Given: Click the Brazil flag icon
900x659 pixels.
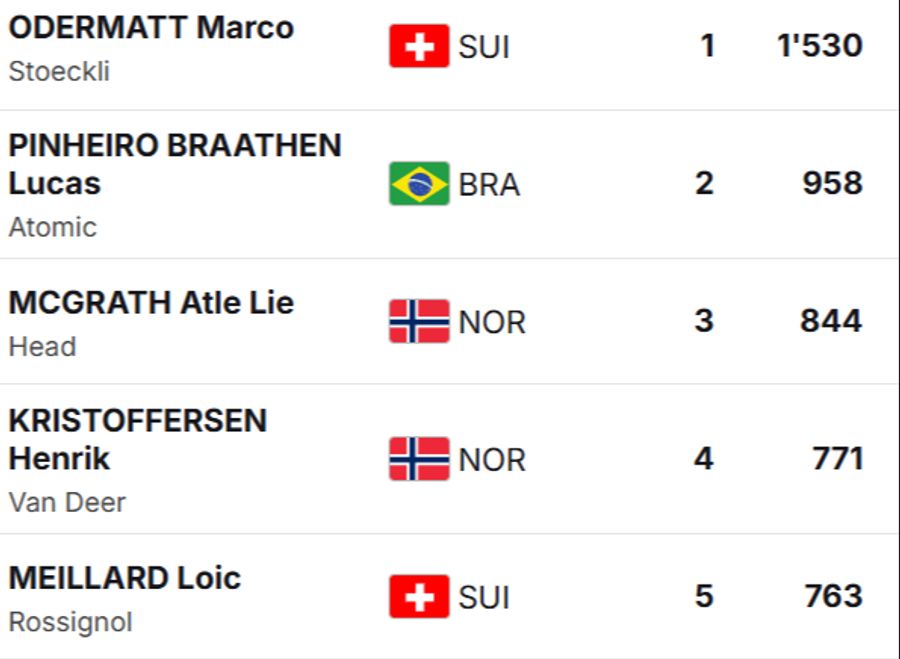Looking at the screenshot, I should (419, 184).
